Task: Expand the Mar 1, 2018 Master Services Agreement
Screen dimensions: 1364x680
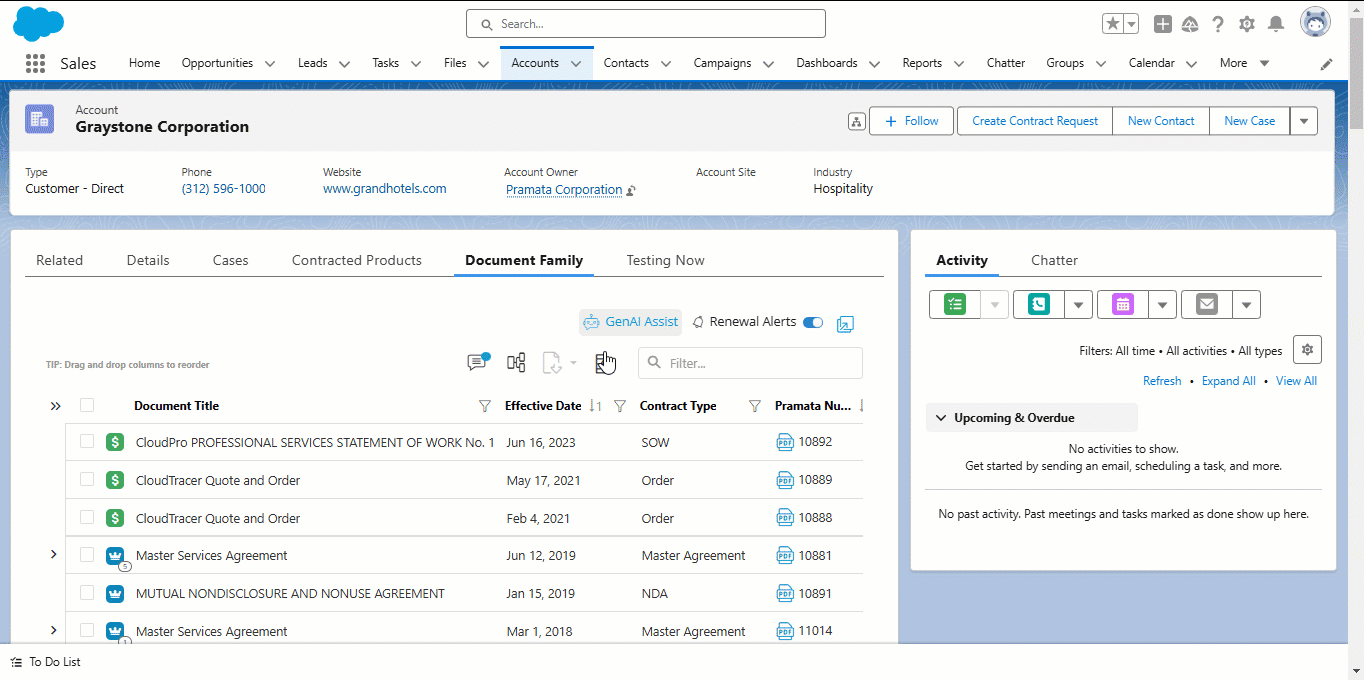Action: (54, 630)
